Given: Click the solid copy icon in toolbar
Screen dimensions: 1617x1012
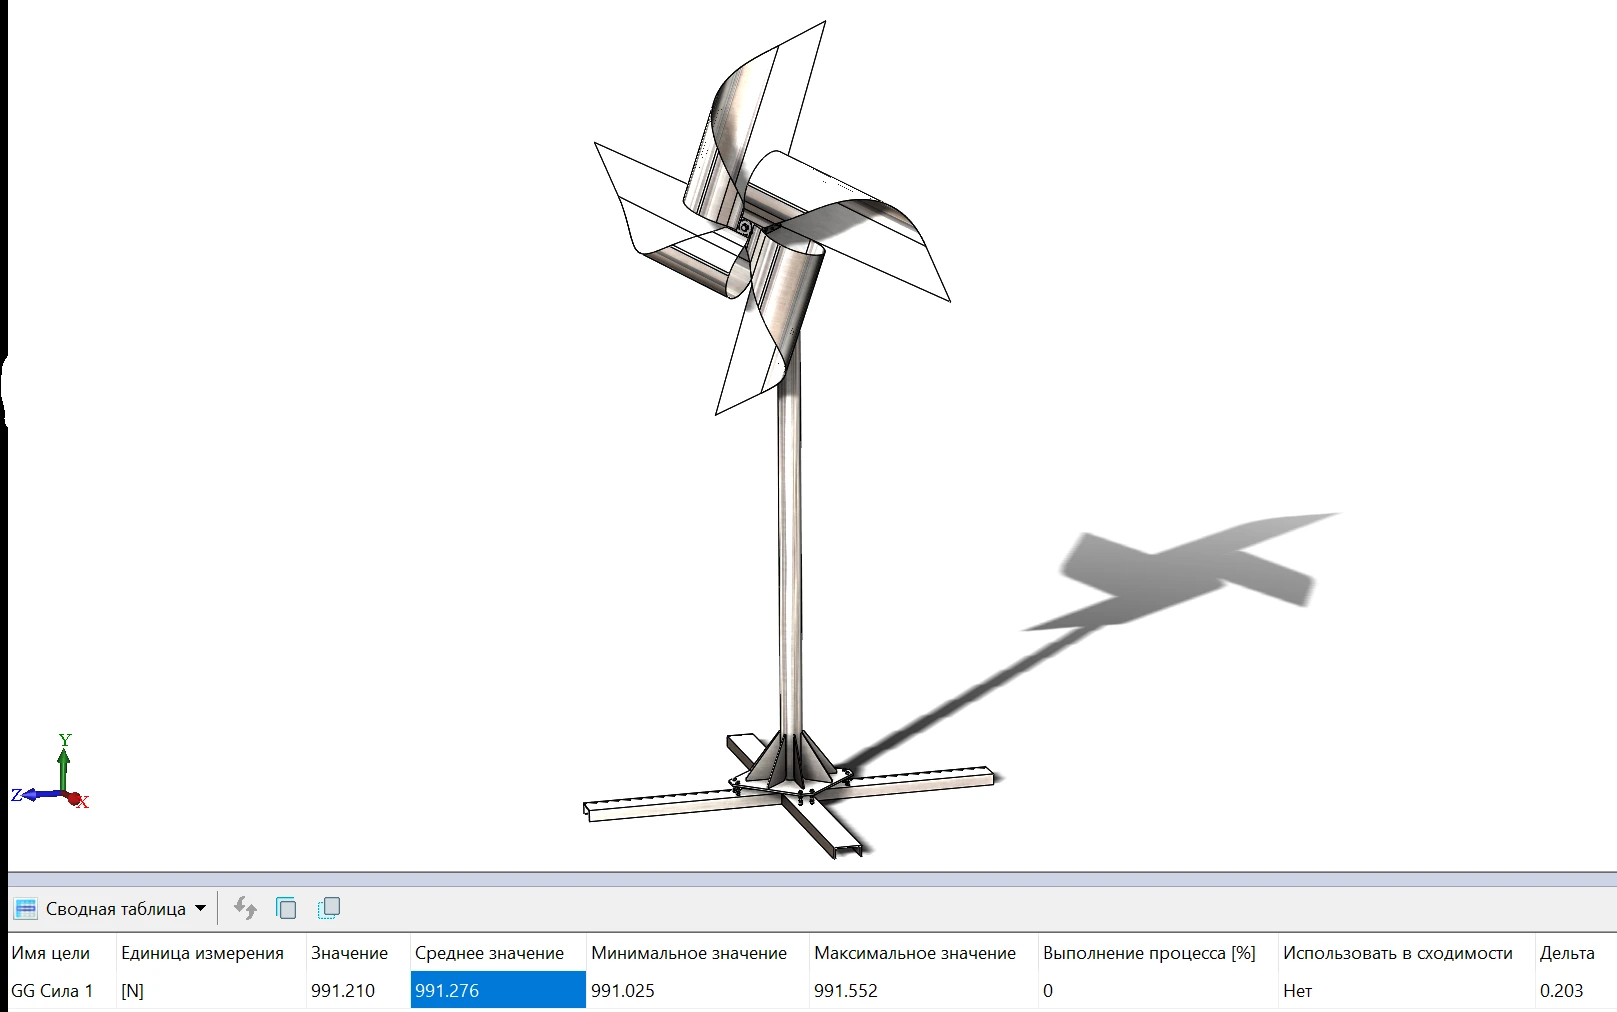Looking at the screenshot, I should point(286,908).
